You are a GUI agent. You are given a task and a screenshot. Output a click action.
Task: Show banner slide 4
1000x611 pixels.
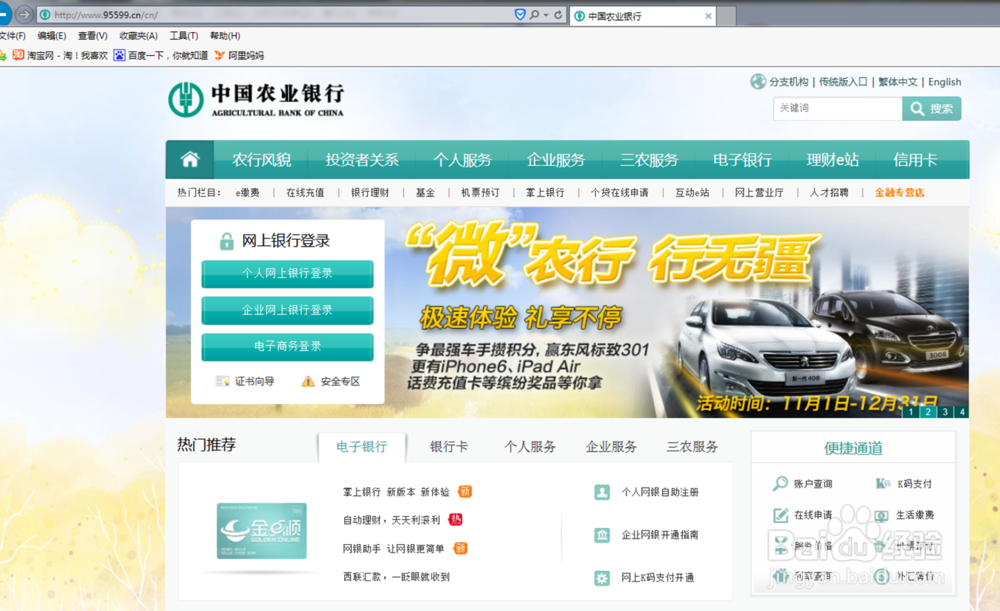click(962, 412)
